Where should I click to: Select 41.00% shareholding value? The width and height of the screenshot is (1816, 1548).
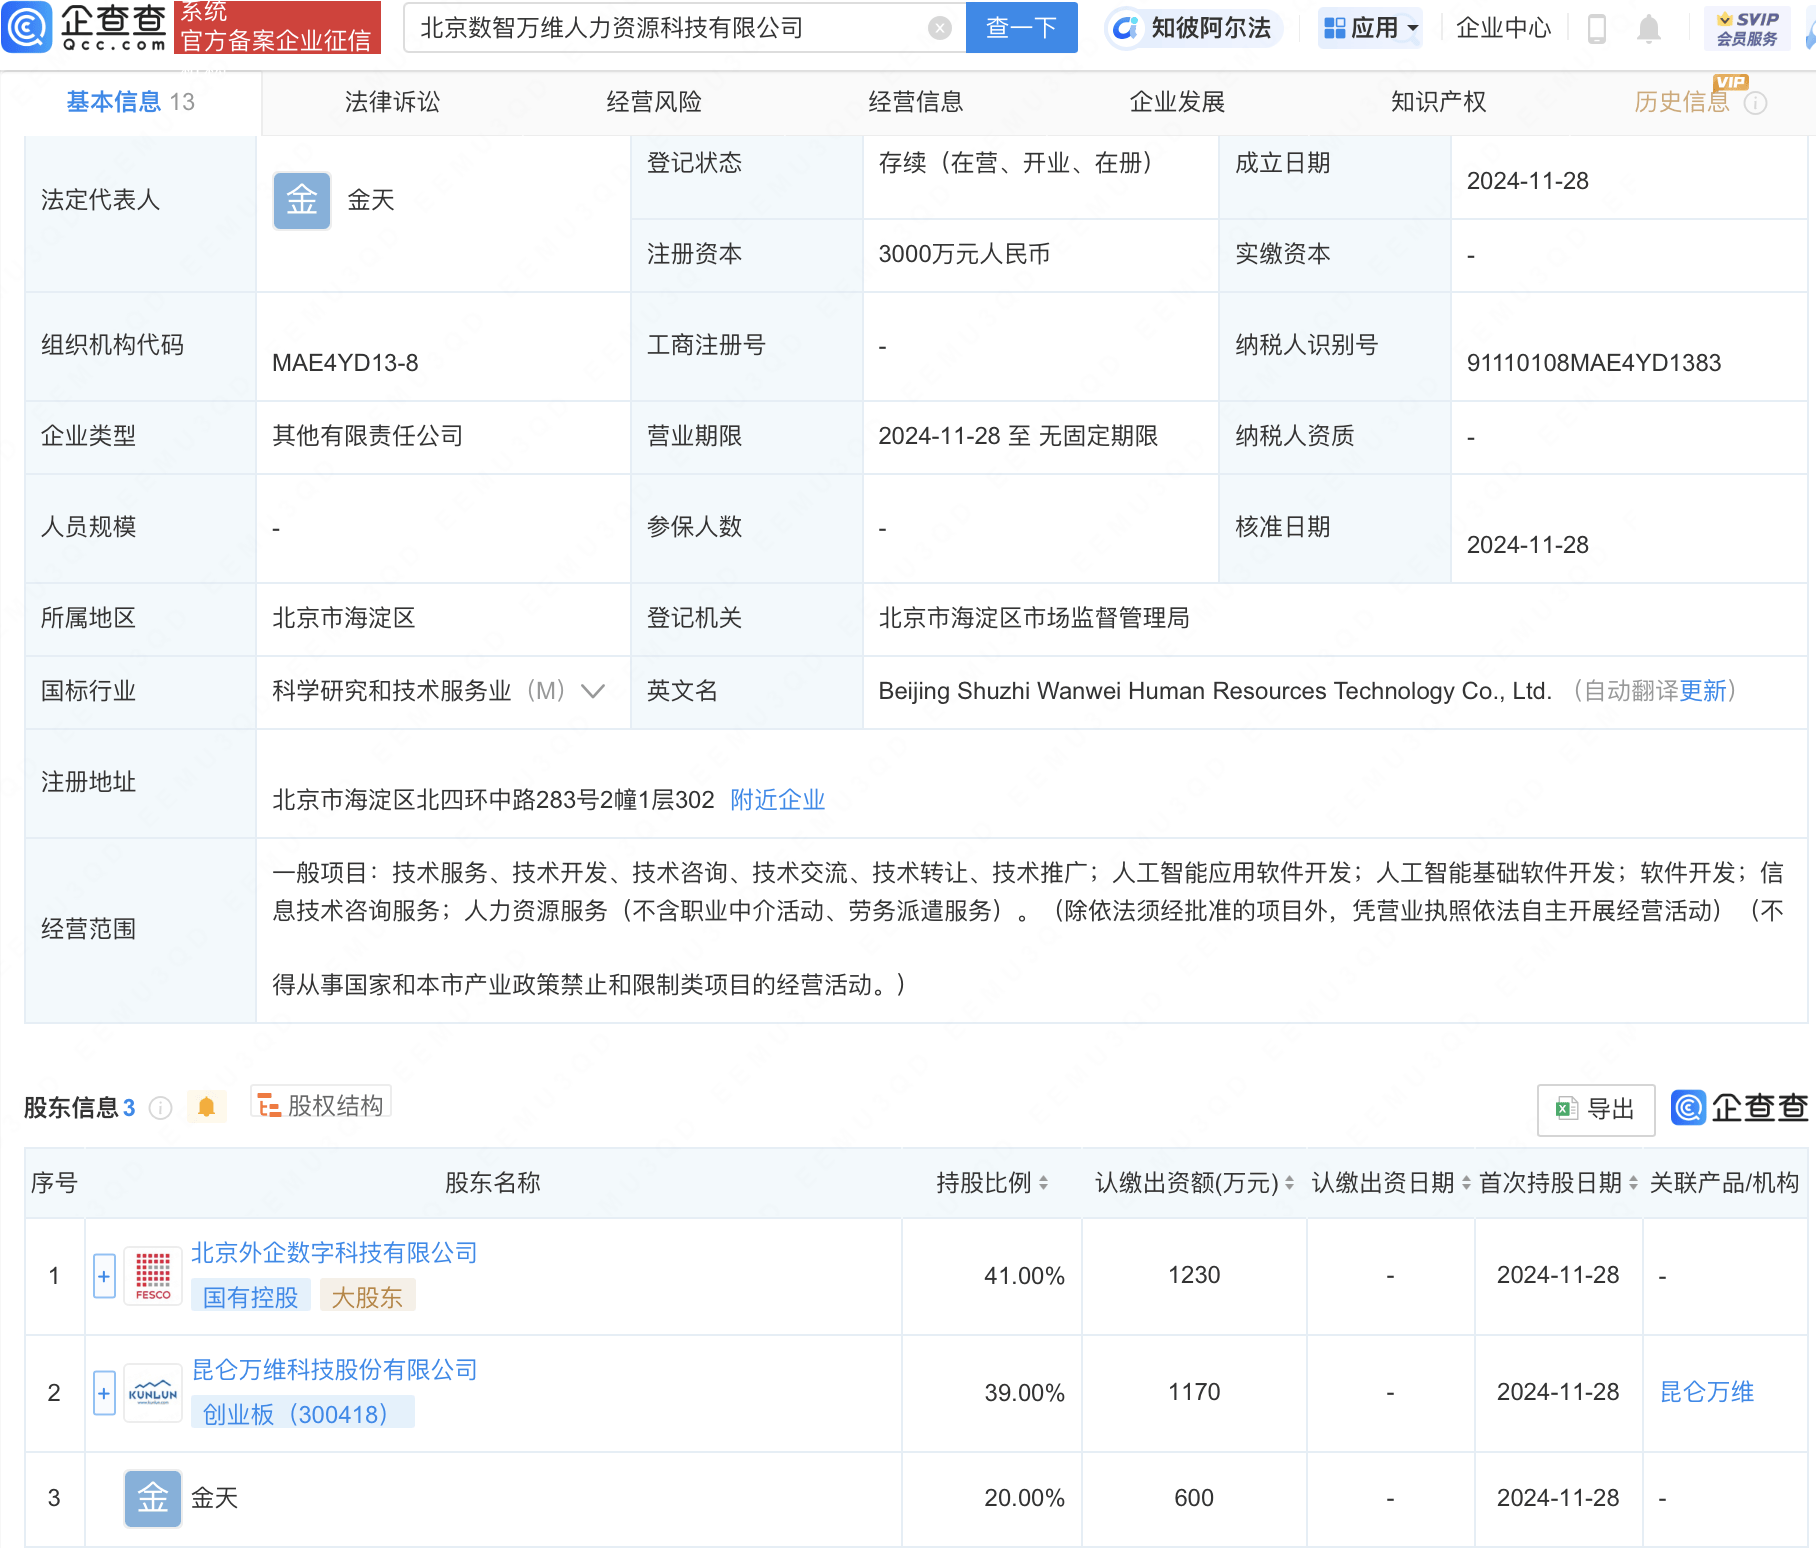click(x=1024, y=1276)
